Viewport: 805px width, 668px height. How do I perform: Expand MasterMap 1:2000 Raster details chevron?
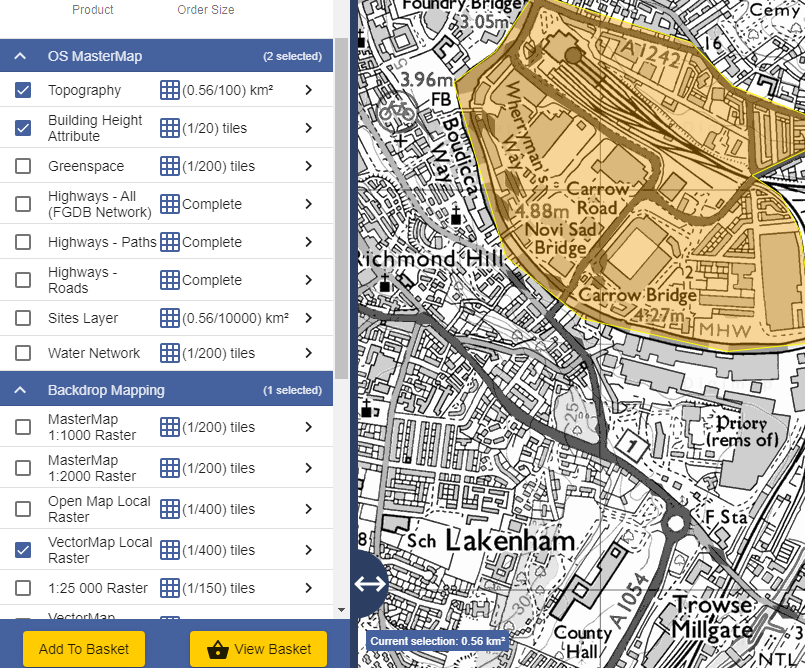[x=309, y=468]
